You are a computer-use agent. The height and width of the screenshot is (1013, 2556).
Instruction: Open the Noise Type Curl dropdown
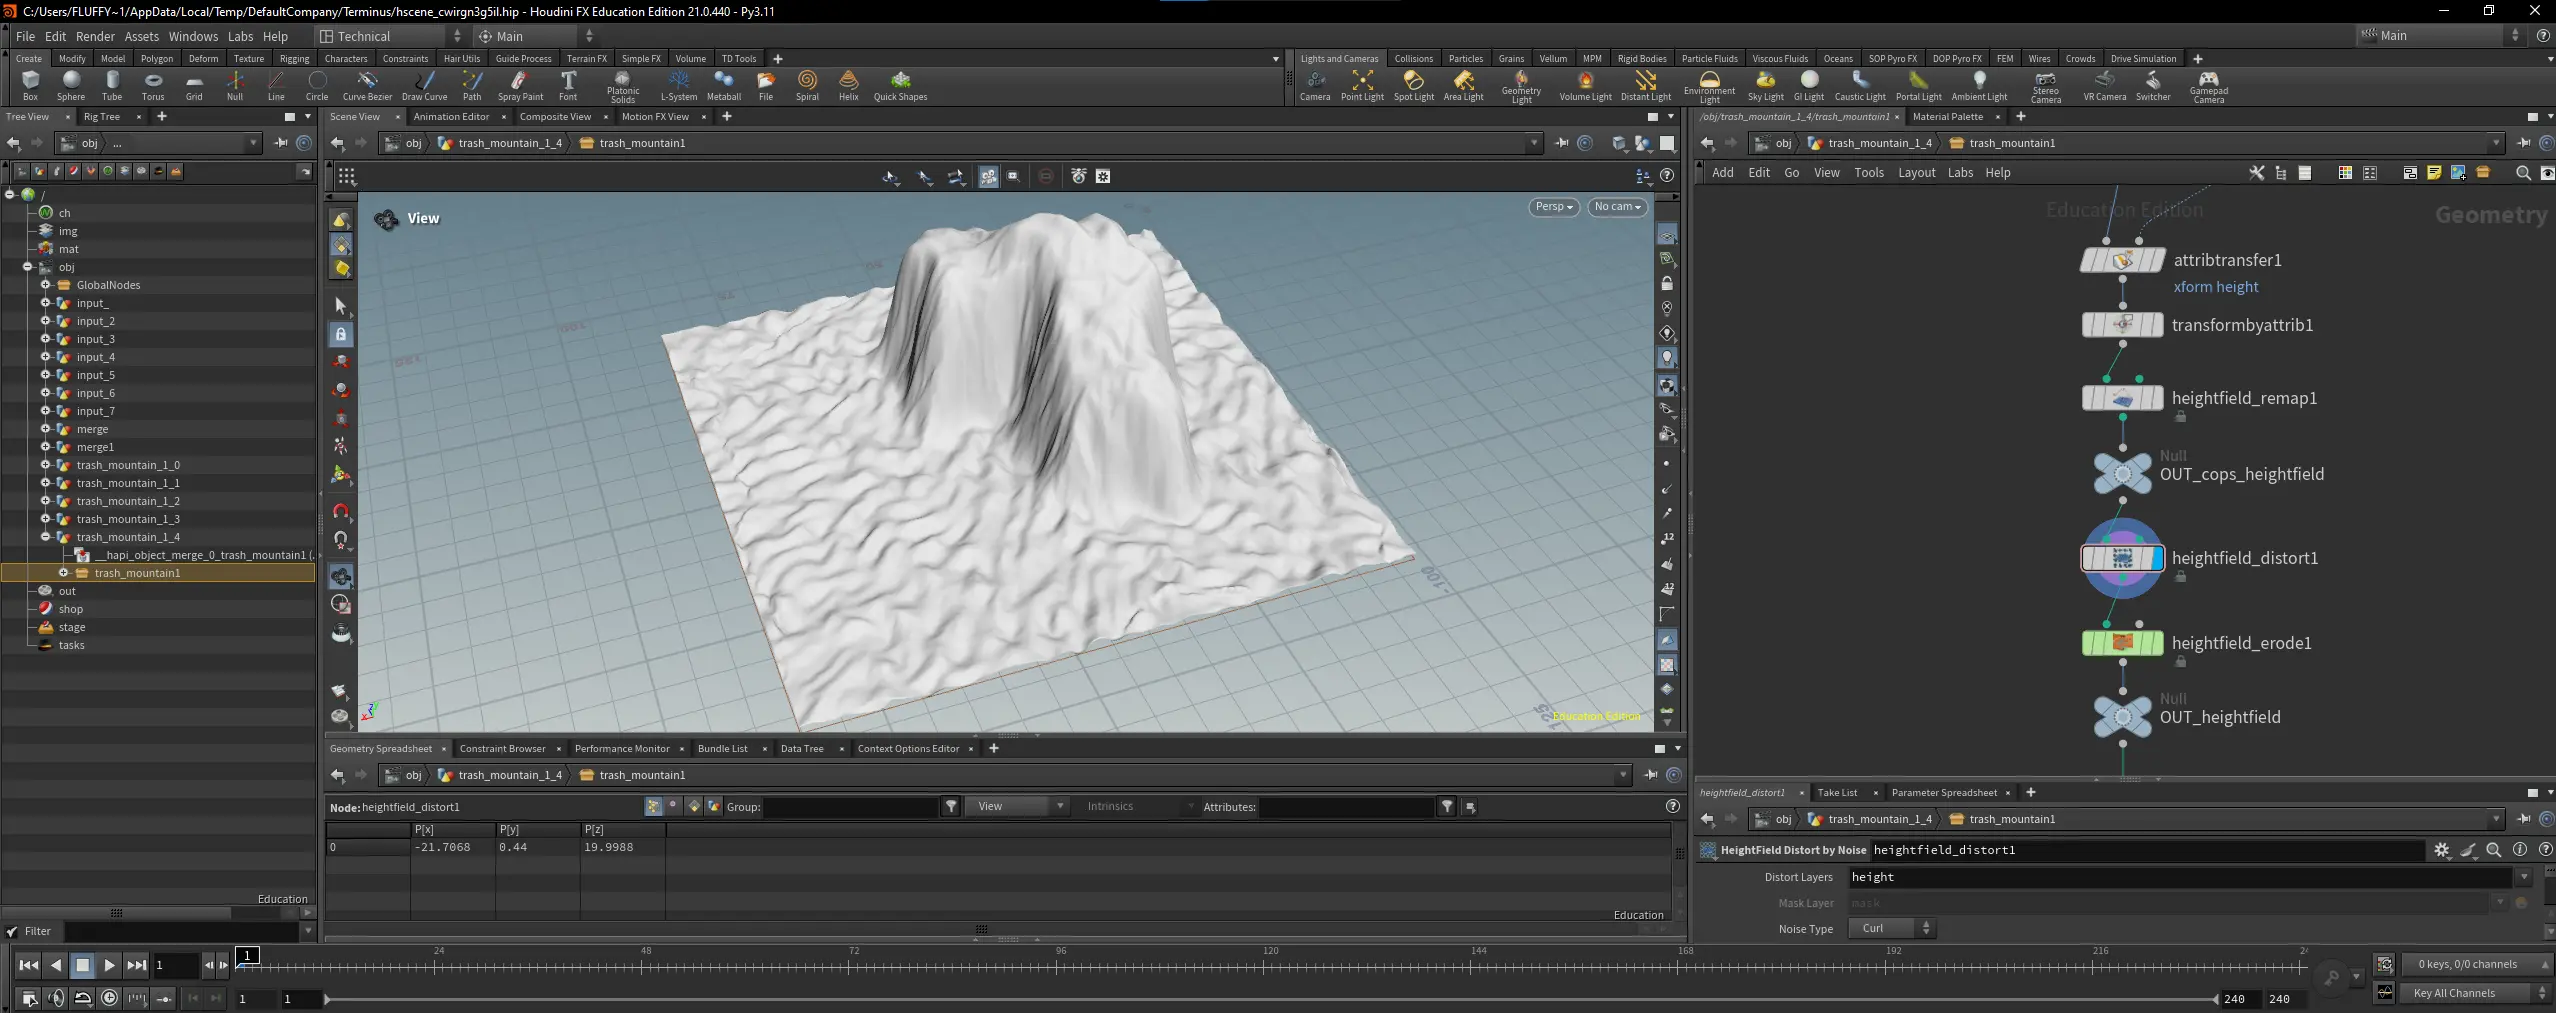[1893, 929]
